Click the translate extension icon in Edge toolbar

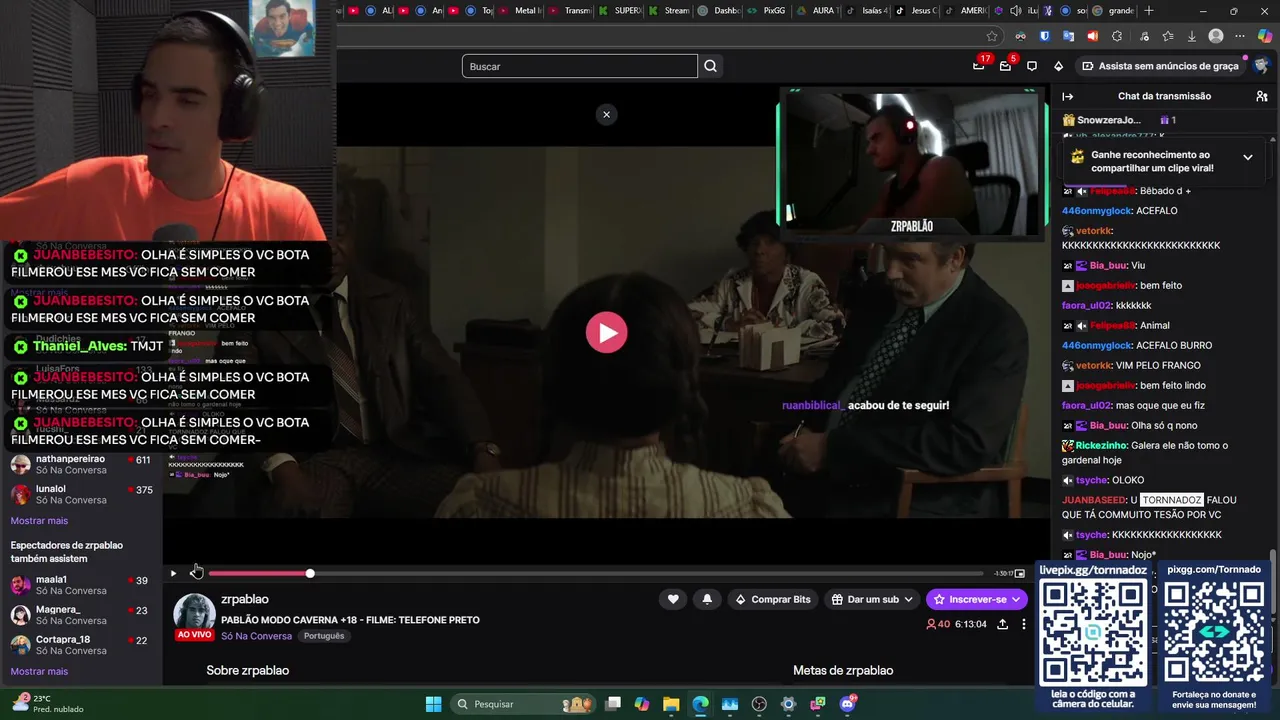point(1068,36)
